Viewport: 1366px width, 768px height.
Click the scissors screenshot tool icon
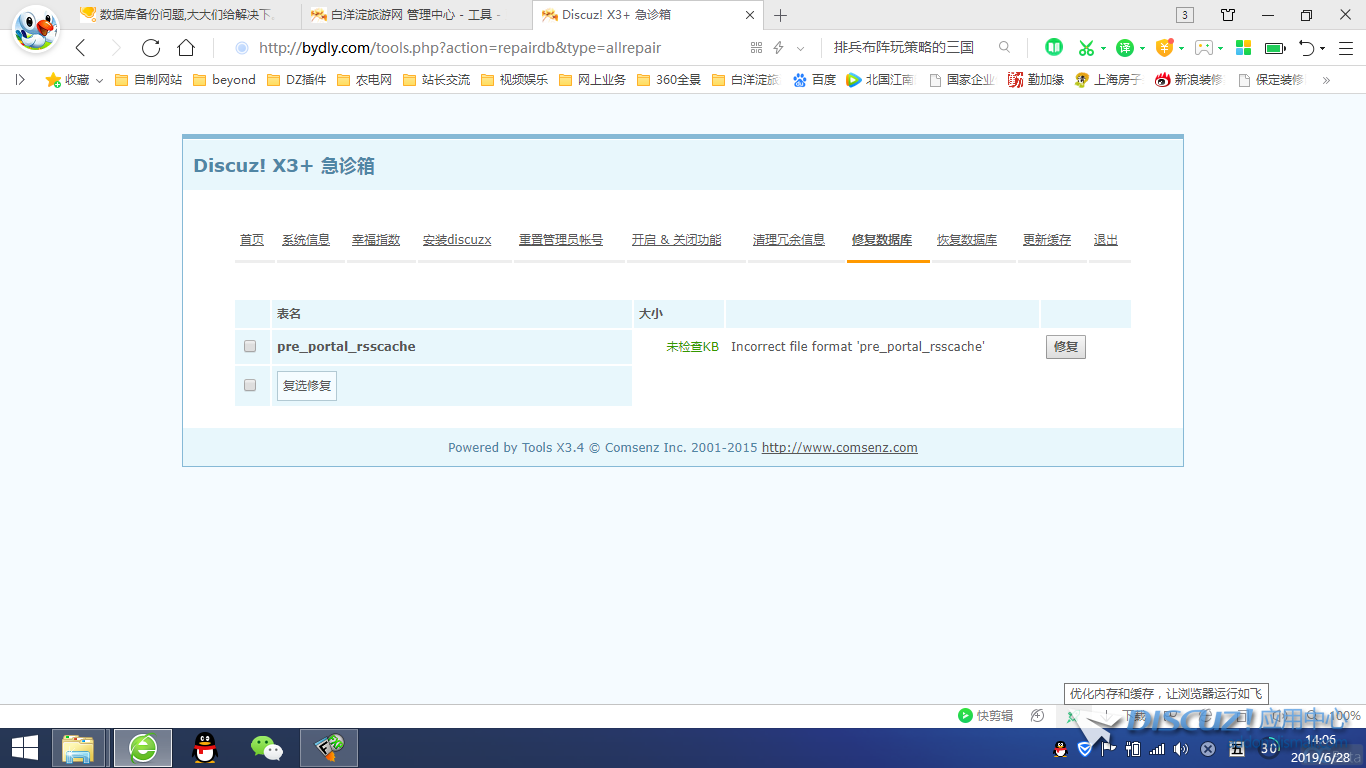pos(1086,48)
